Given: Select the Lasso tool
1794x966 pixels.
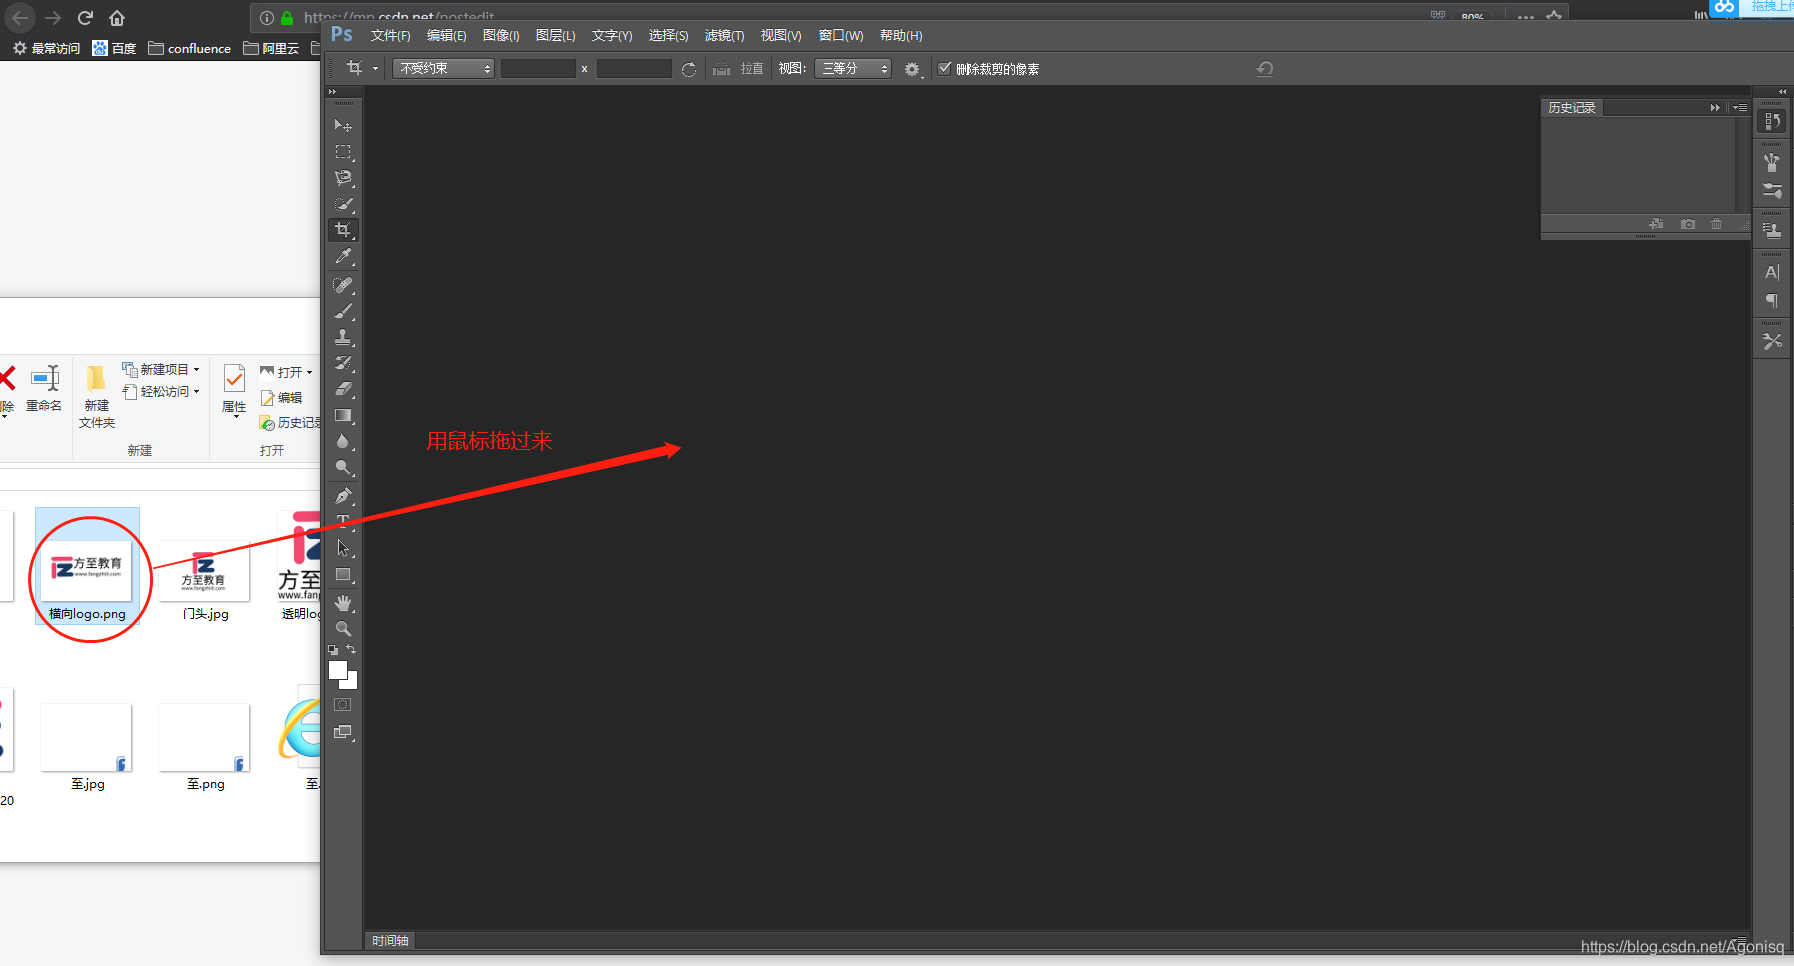Looking at the screenshot, I should (x=343, y=178).
